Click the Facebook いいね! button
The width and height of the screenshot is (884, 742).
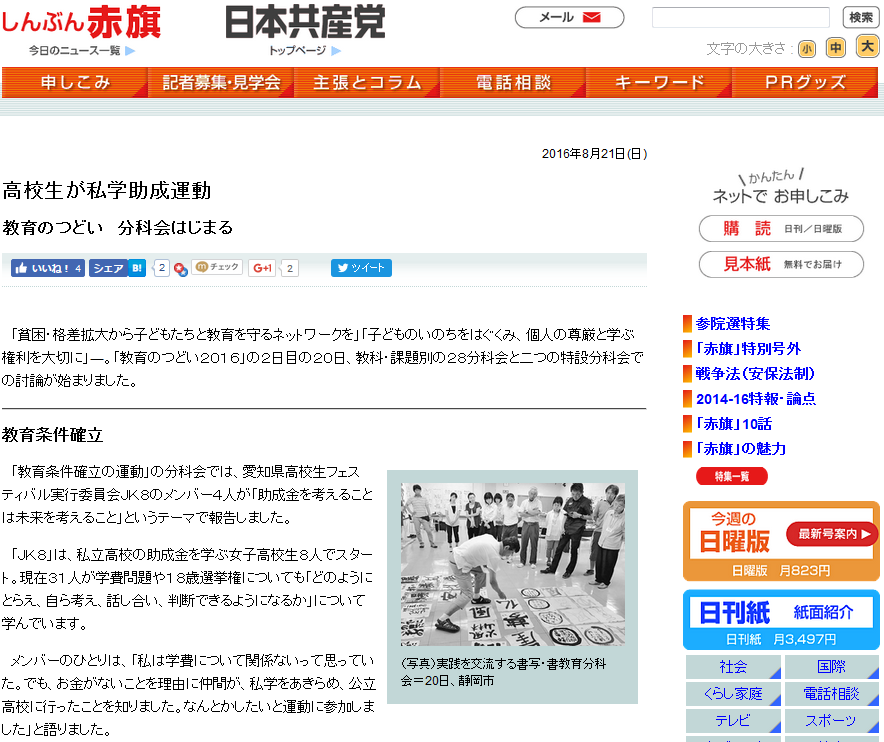(x=48, y=268)
